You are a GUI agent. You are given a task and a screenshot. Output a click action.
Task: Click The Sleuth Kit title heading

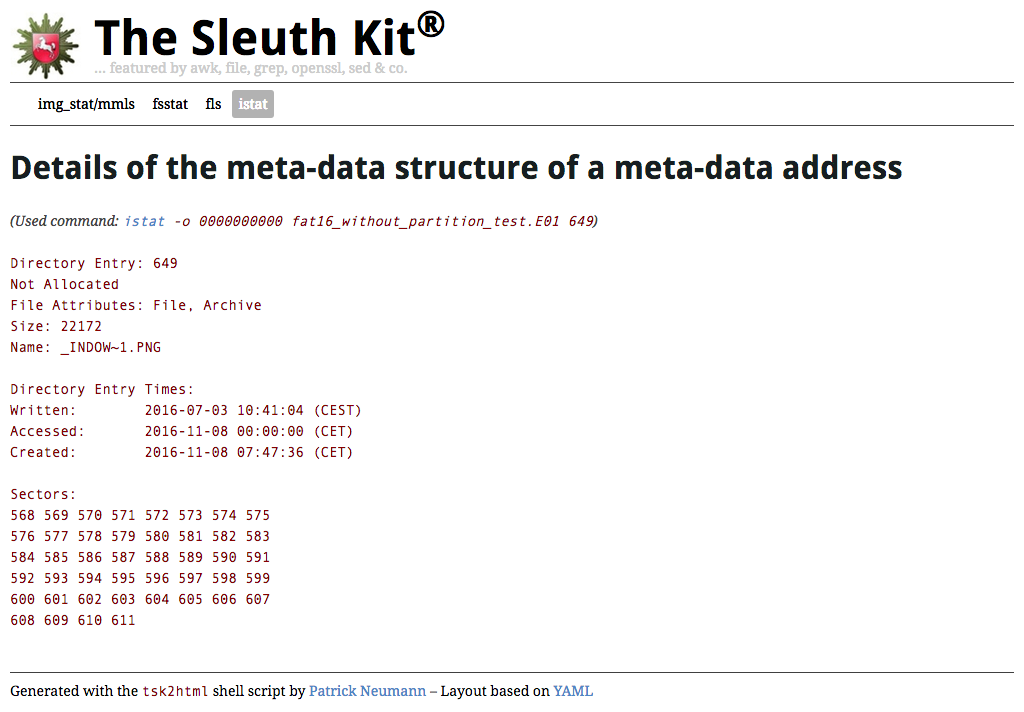coord(270,36)
